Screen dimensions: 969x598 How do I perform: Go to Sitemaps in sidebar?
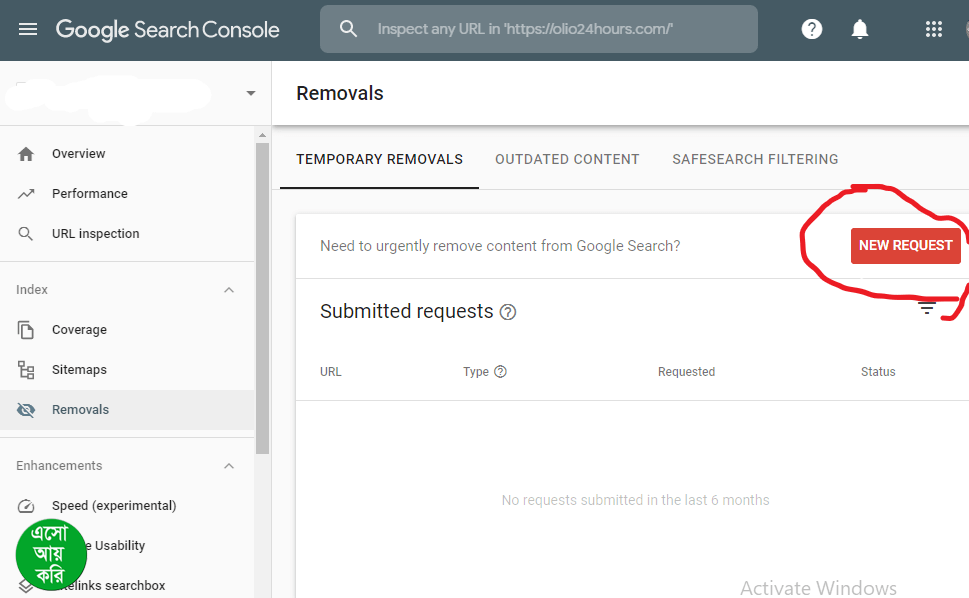click(79, 370)
